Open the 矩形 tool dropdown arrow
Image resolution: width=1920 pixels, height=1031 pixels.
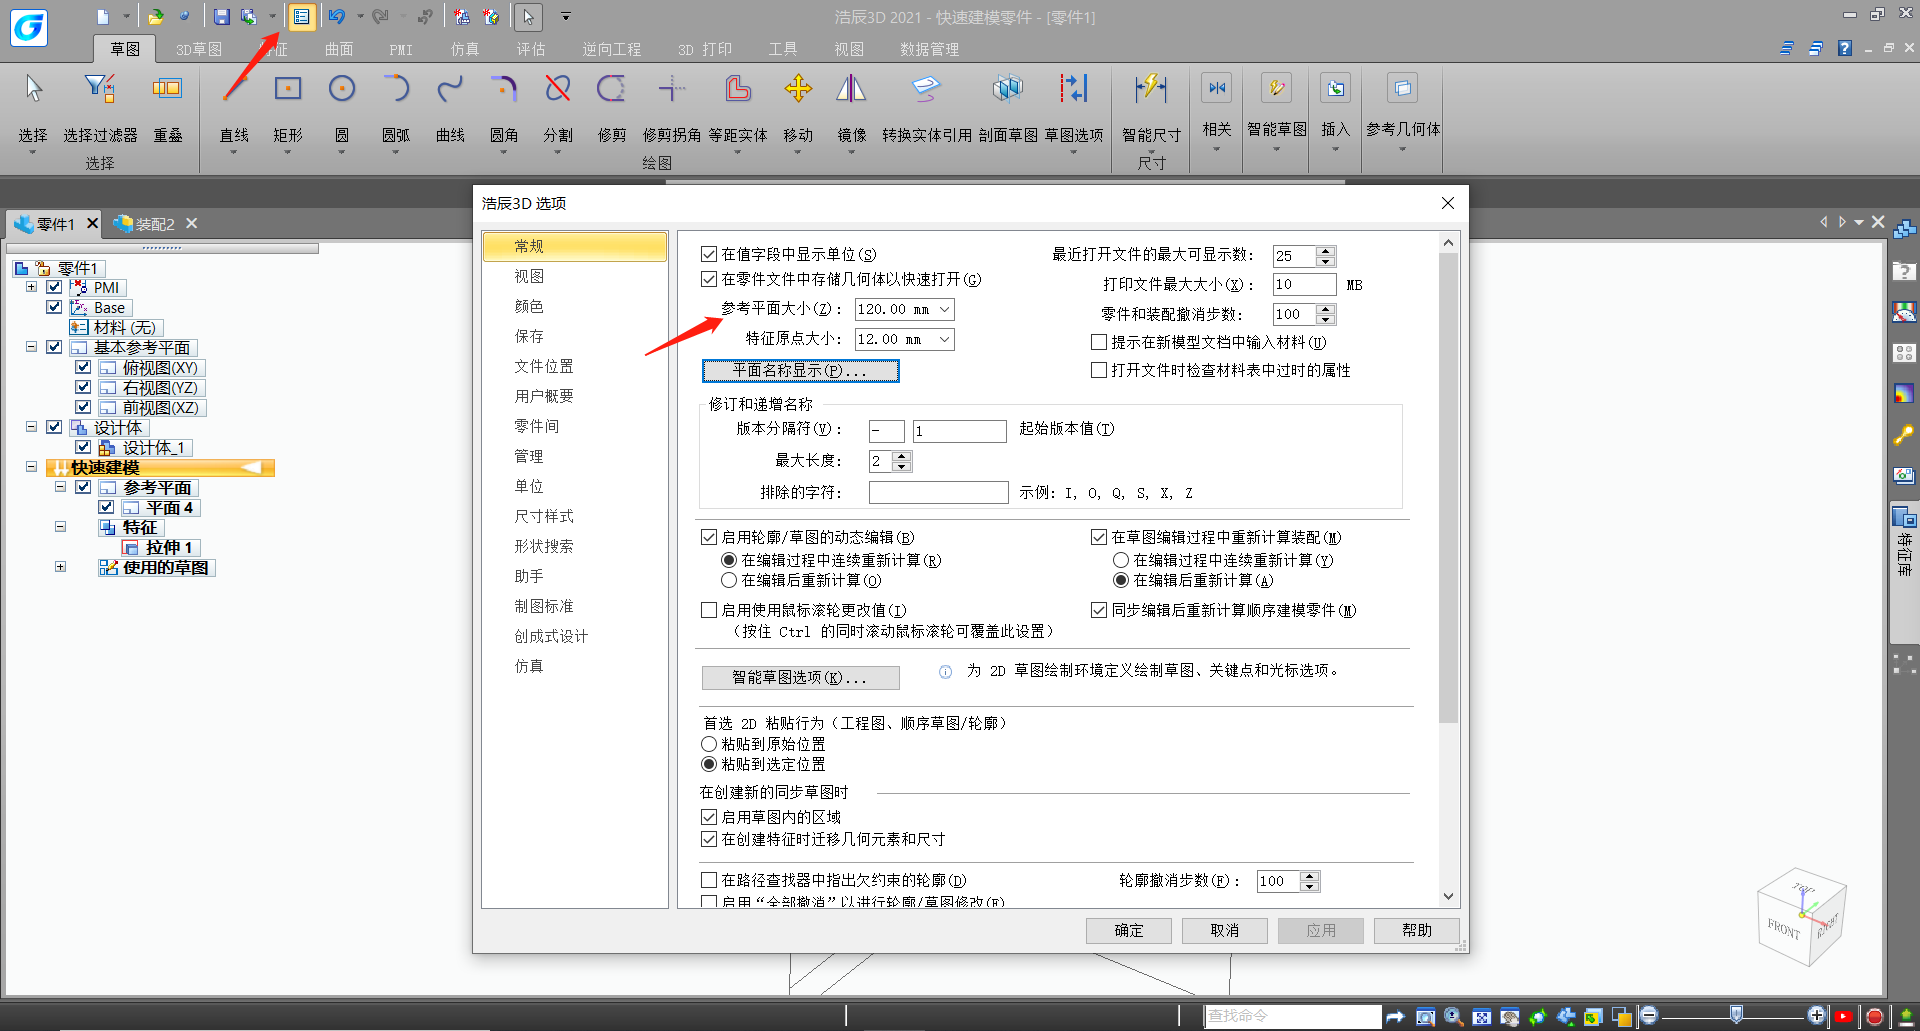(x=288, y=152)
